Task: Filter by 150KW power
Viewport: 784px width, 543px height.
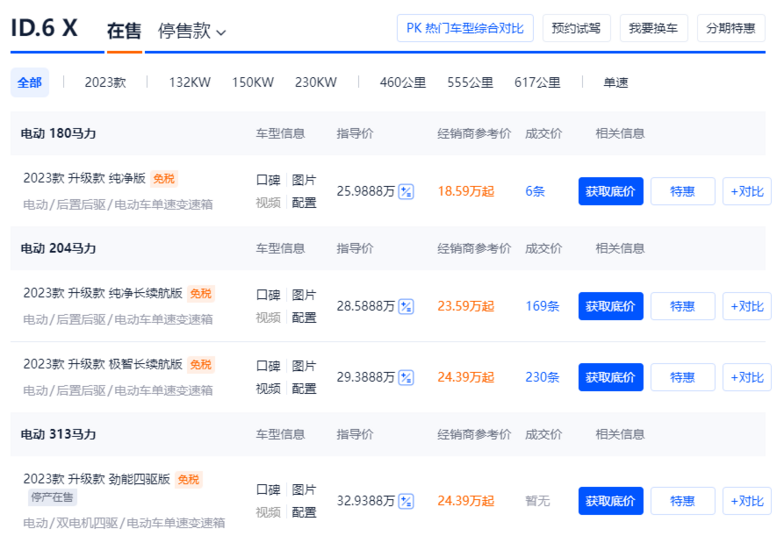Action: [x=253, y=82]
